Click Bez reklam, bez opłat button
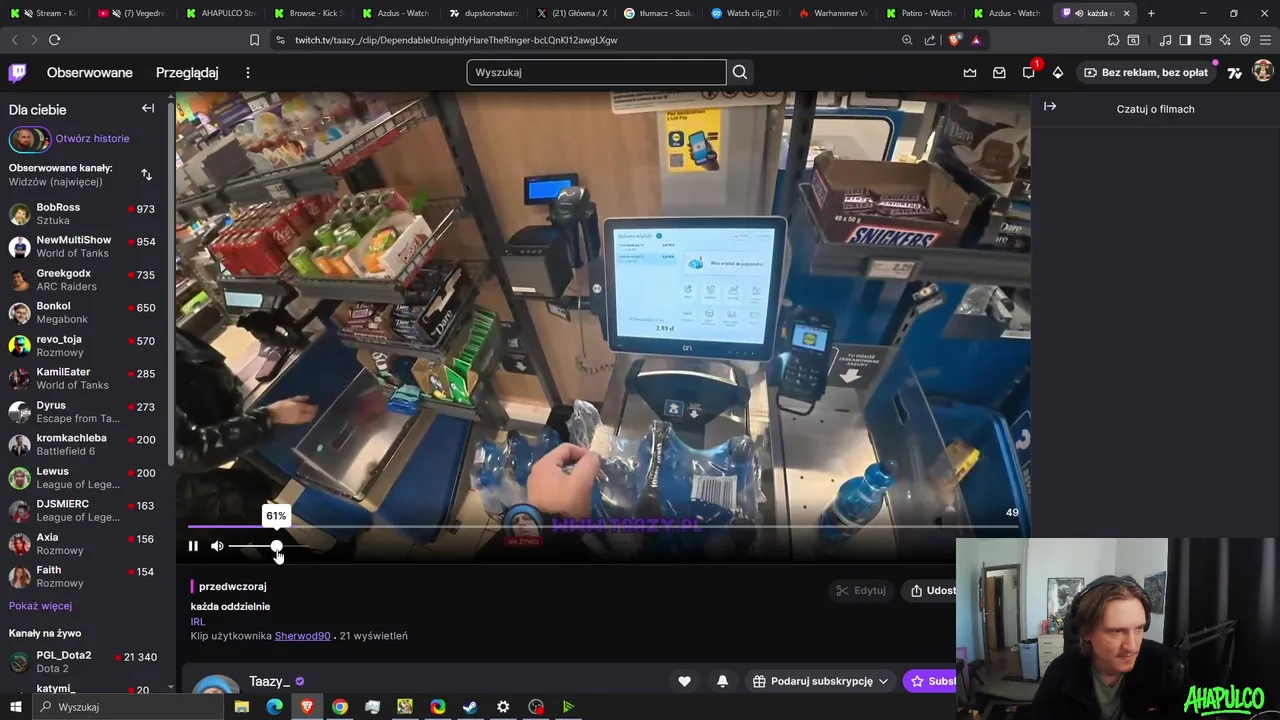This screenshot has width=1280, height=720. [x=1146, y=72]
